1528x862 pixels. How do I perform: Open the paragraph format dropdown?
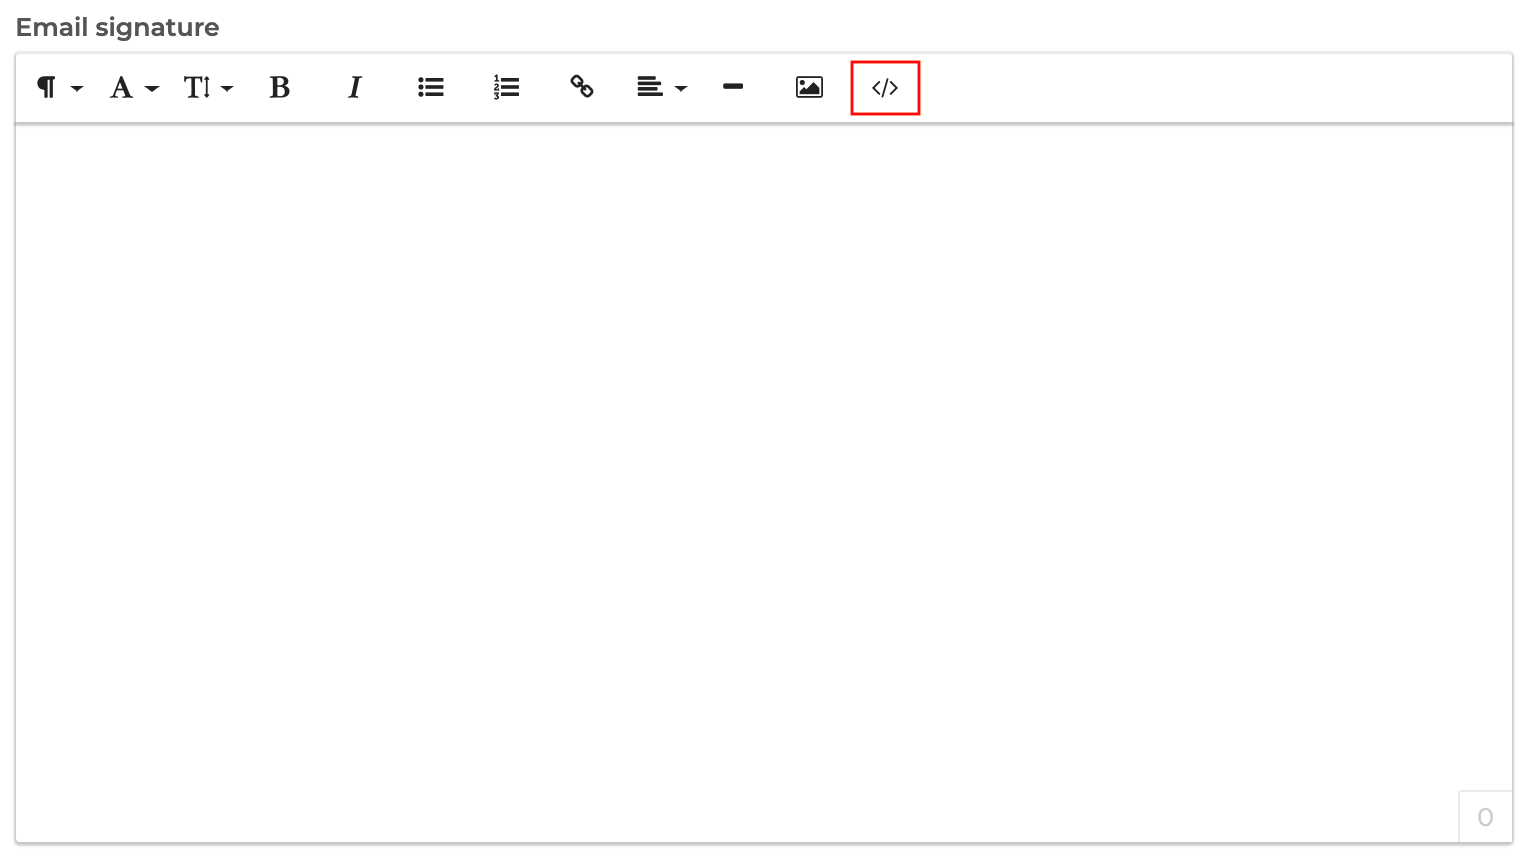pyautogui.click(x=59, y=88)
